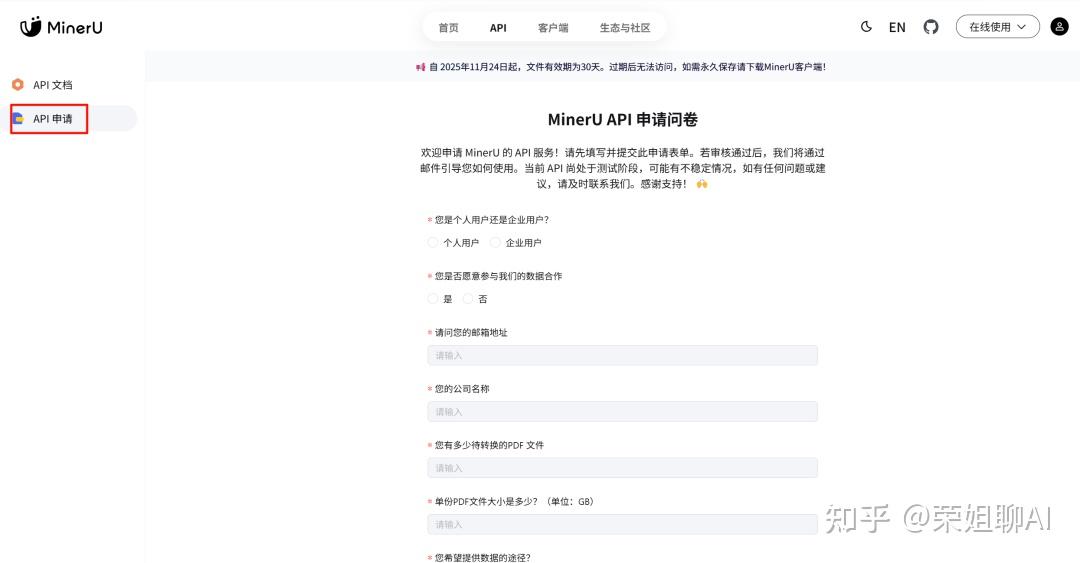Choose 否 for data cooperation
Viewport: 1080px width, 563px height.
click(468, 298)
